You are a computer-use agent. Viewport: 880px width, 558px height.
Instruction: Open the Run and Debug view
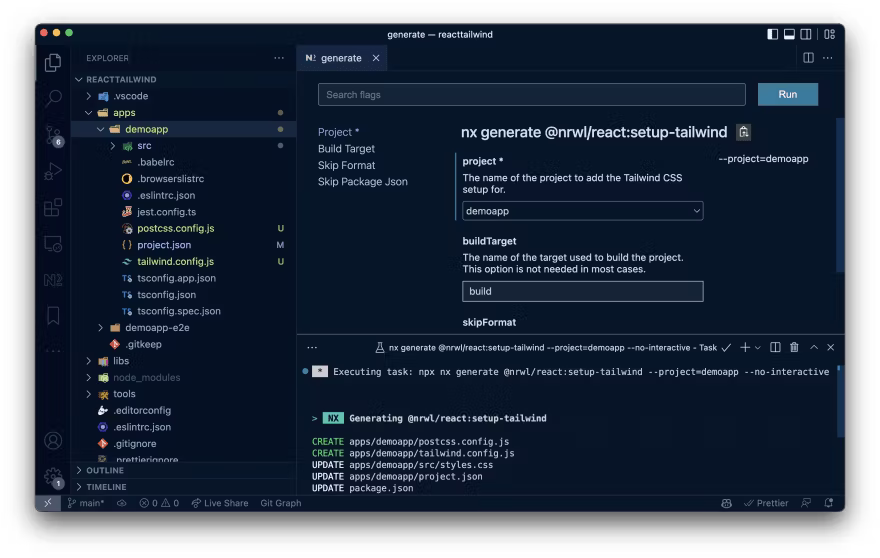click(53, 171)
